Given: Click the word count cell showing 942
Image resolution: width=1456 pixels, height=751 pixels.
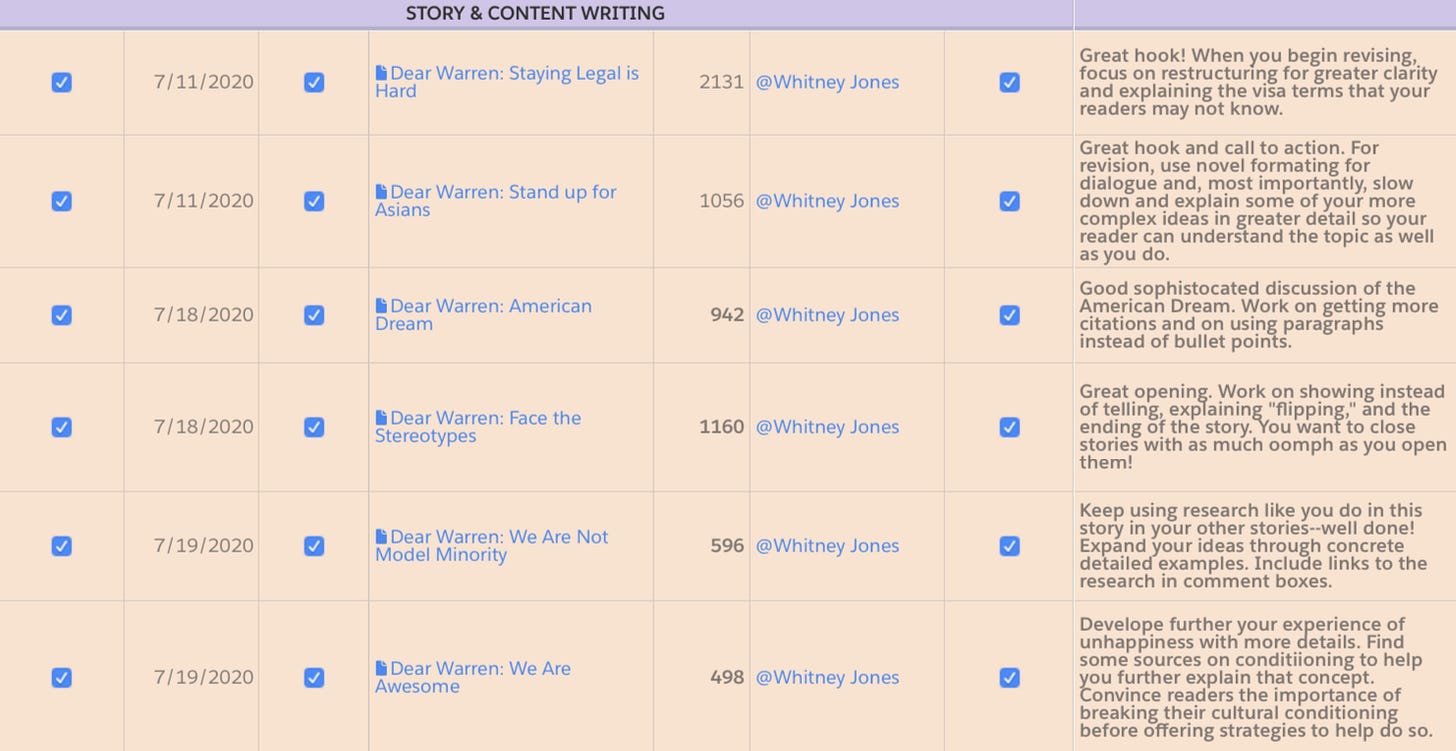Looking at the screenshot, I should (x=726, y=315).
